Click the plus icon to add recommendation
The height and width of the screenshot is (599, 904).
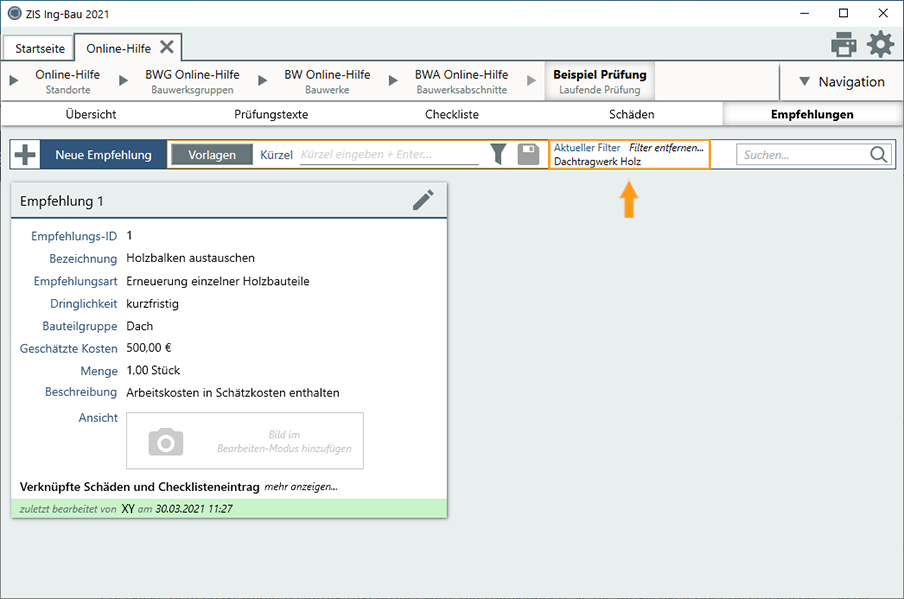[x=25, y=155]
